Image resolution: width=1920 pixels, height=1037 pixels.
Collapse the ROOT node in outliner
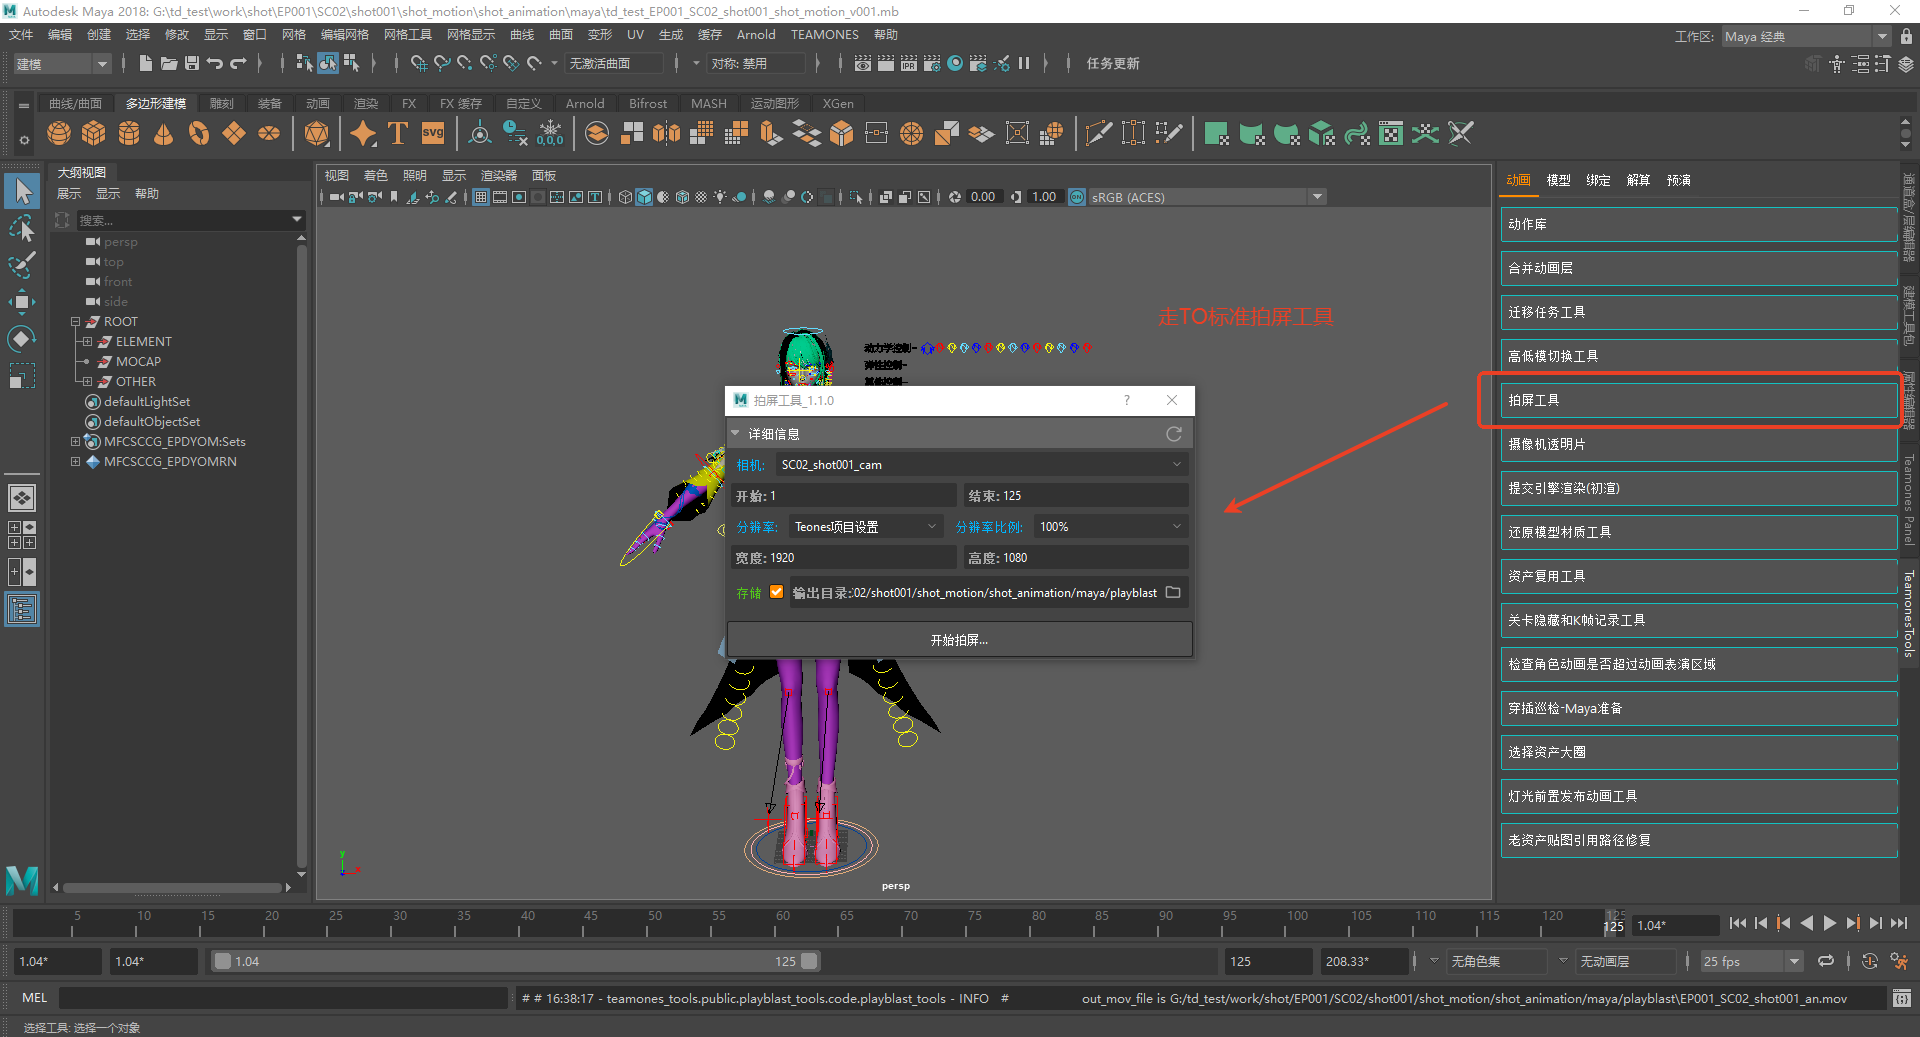point(75,322)
